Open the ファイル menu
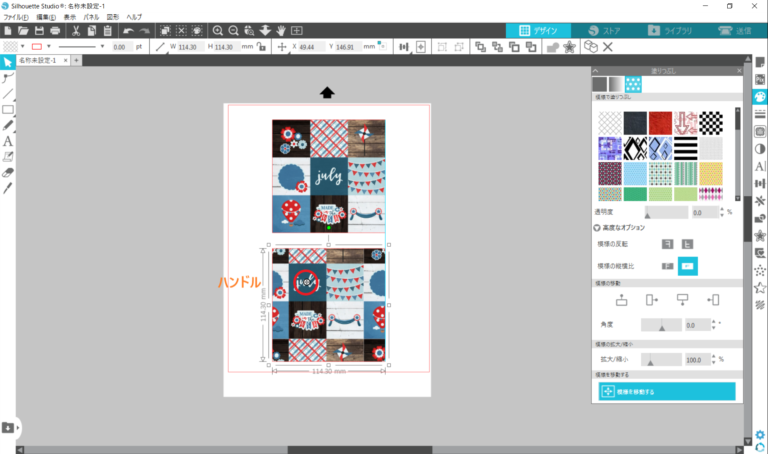The width and height of the screenshot is (768, 454). (16, 17)
